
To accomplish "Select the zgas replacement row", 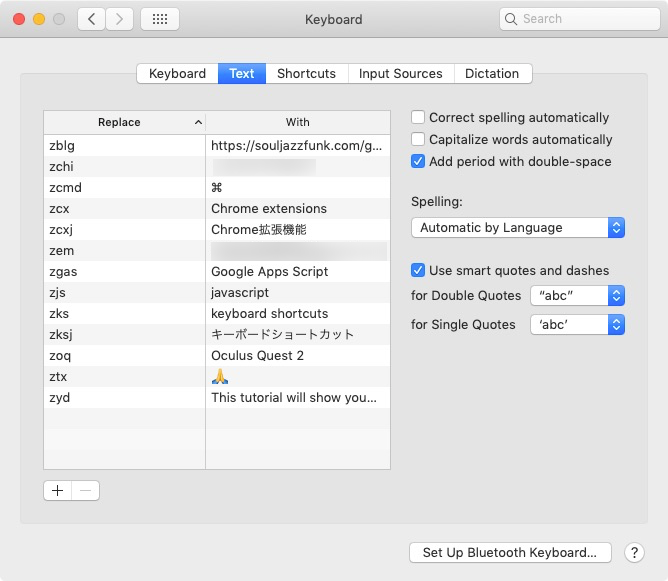I will click(x=125, y=271).
